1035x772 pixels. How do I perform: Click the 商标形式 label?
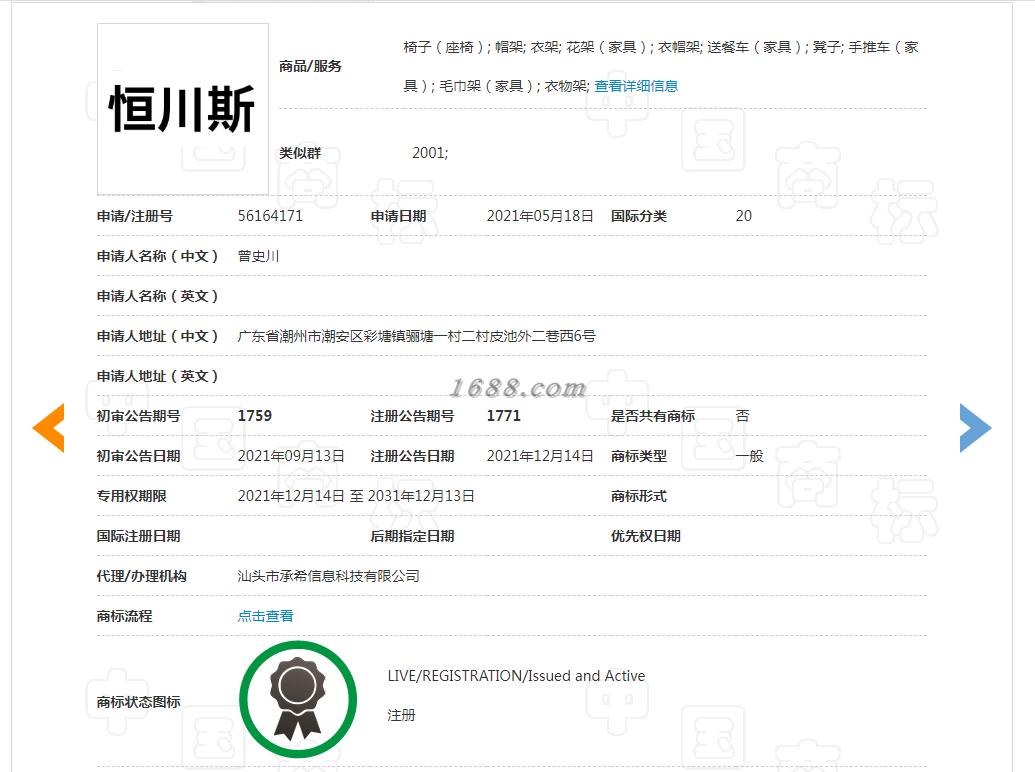(638, 496)
